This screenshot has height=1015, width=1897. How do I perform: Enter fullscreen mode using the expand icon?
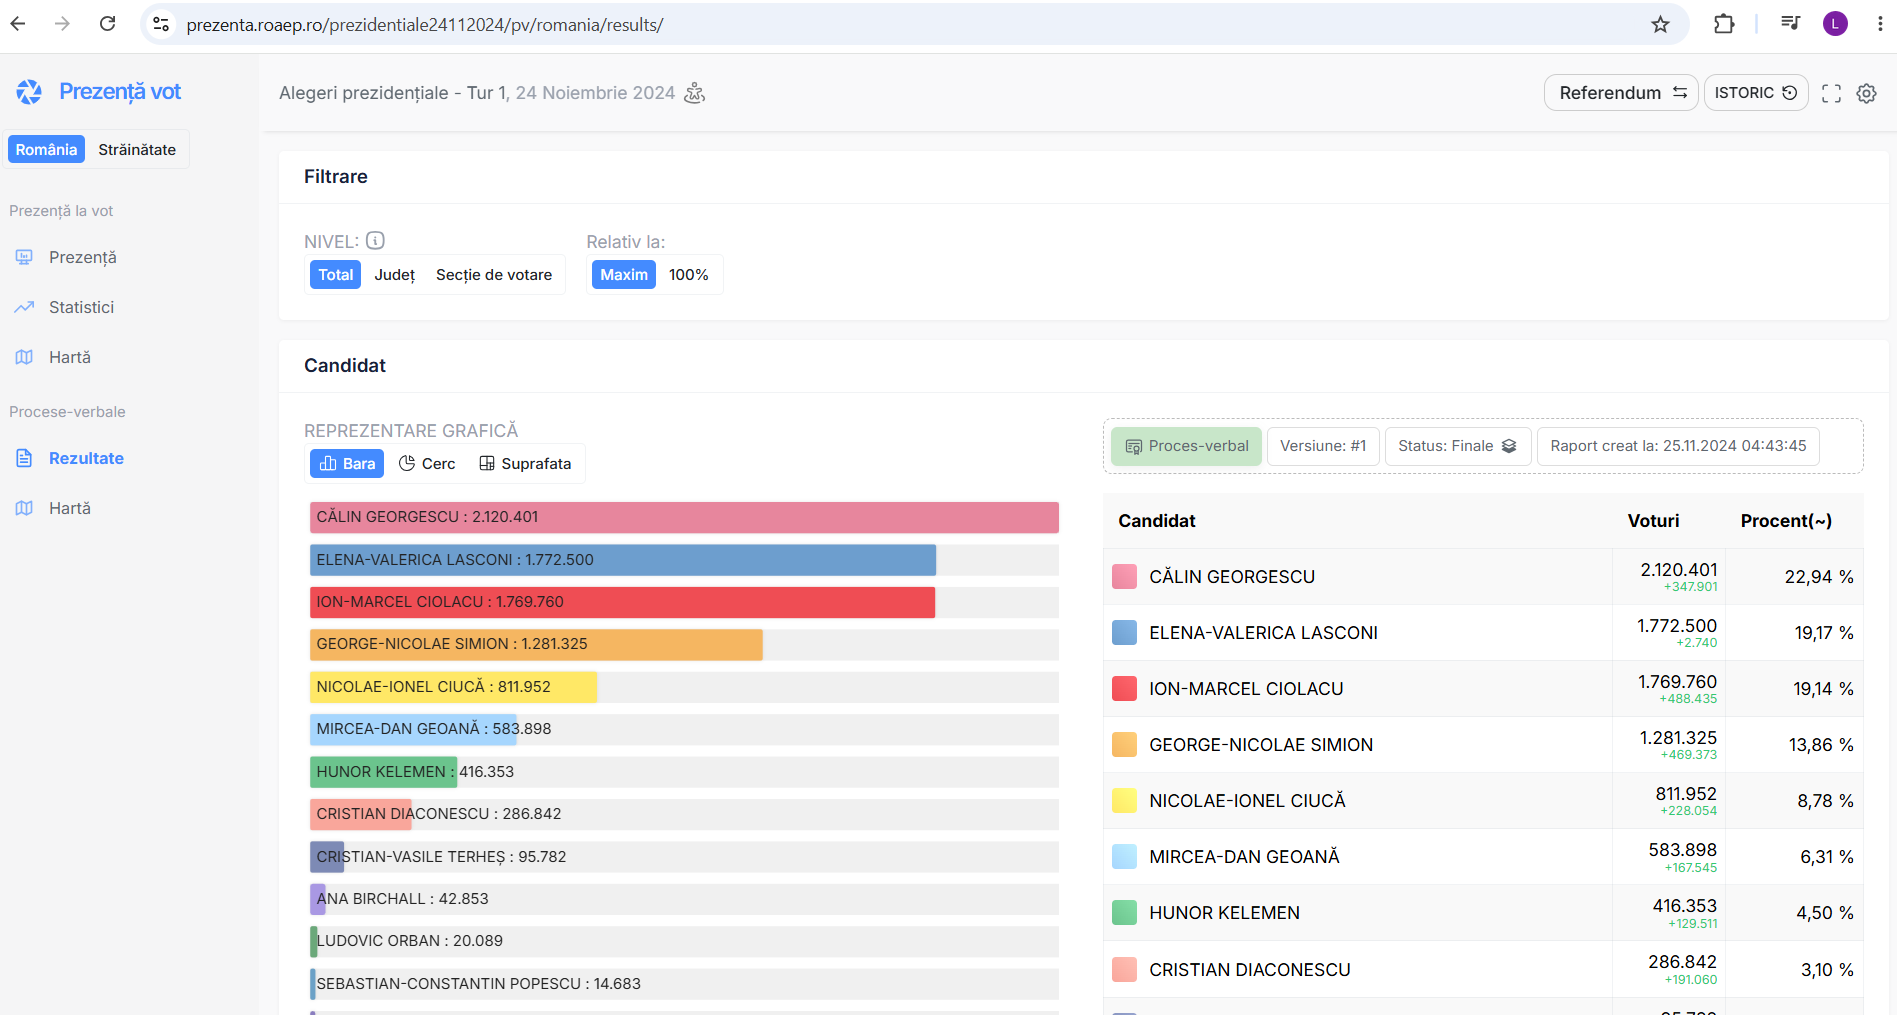(1831, 93)
